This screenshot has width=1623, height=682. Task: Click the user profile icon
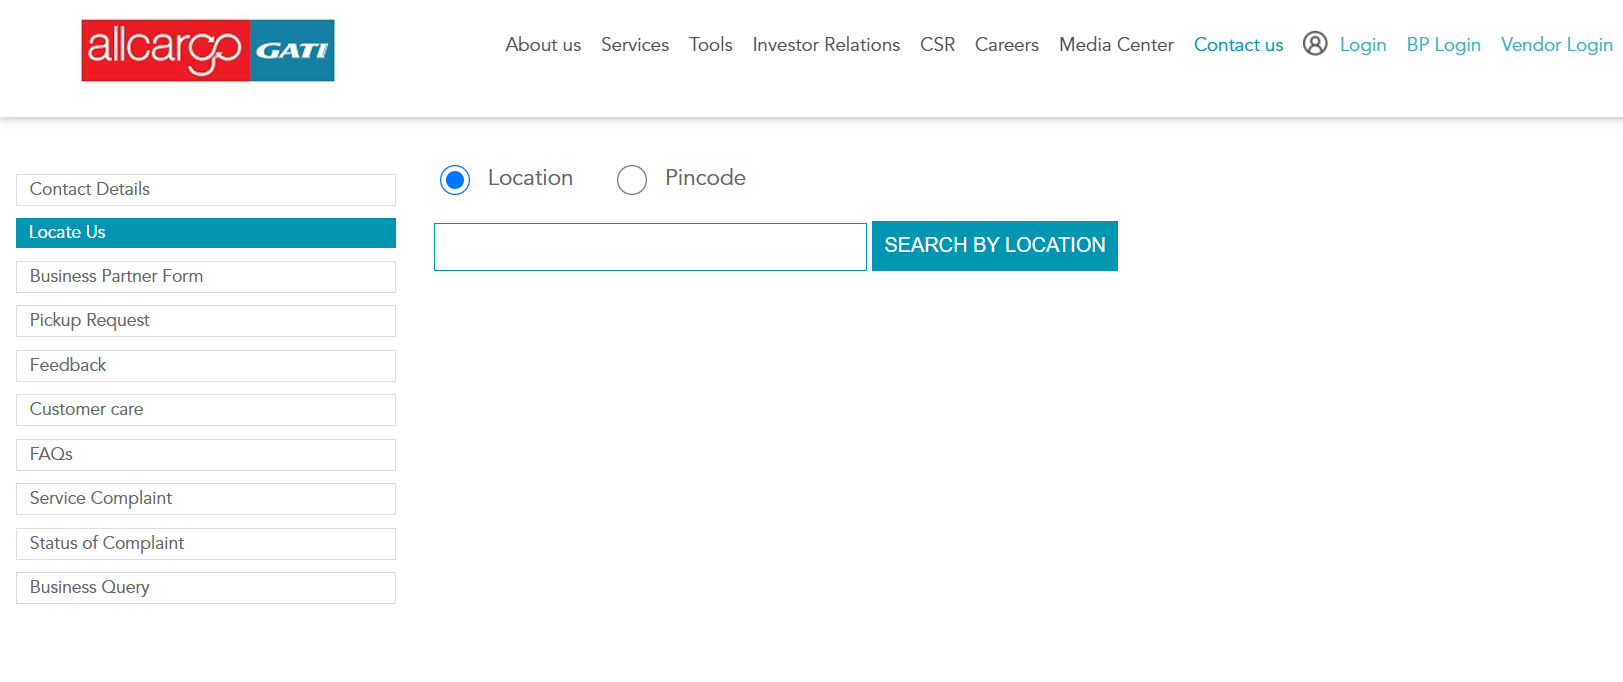[x=1314, y=44]
